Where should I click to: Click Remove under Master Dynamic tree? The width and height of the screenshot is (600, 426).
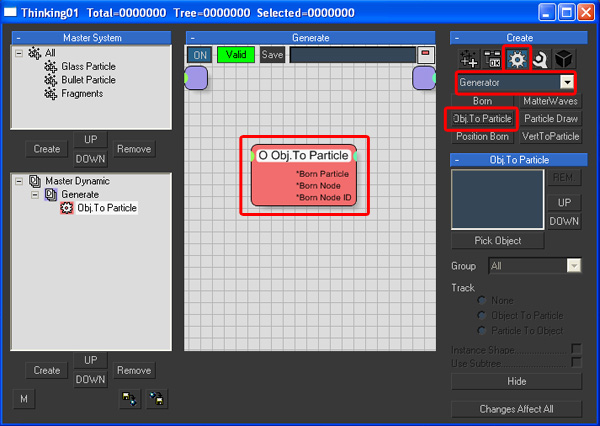[x=134, y=370]
